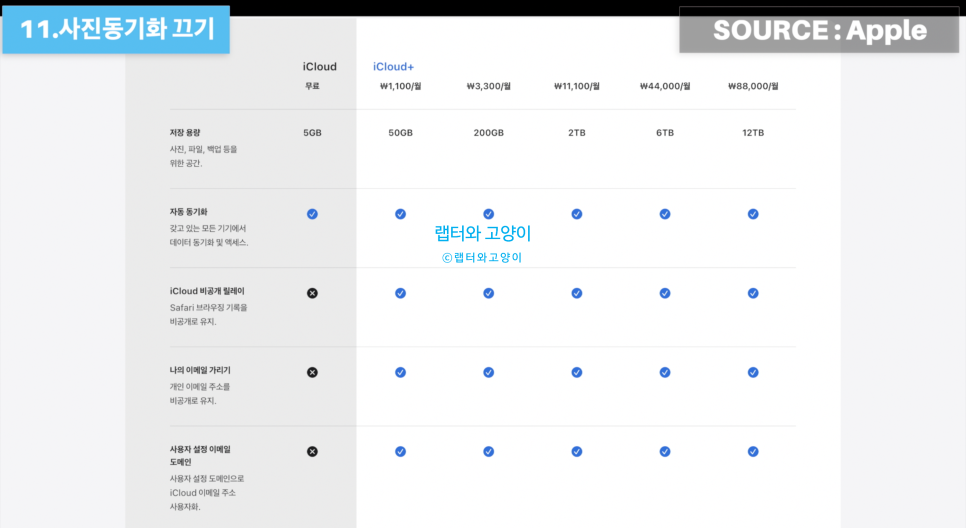
Task: Click 자동 동기화 checkmark under ₩1,100/월 plan
Action: 400,214
